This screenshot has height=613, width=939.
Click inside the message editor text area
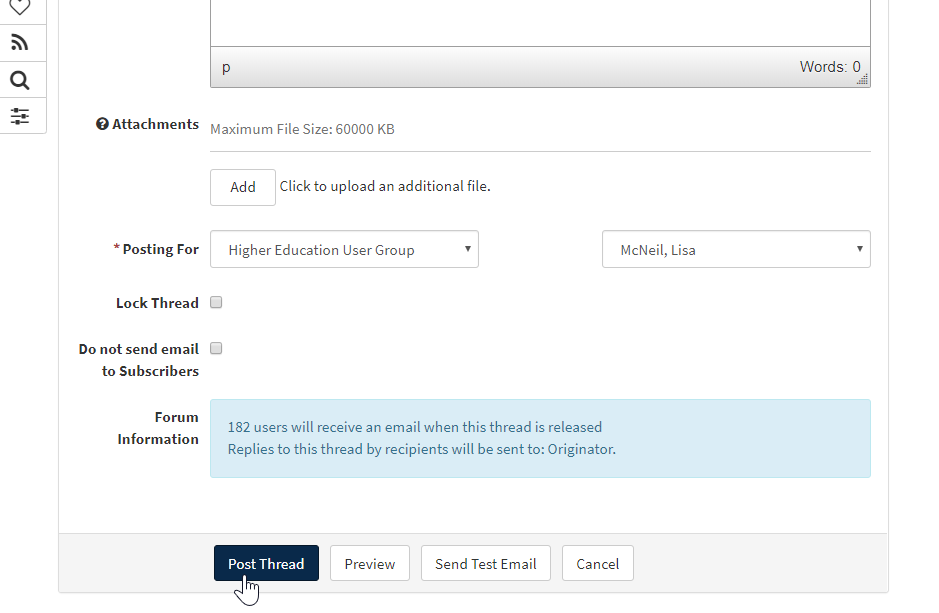pyautogui.click(x=540, y=22)
